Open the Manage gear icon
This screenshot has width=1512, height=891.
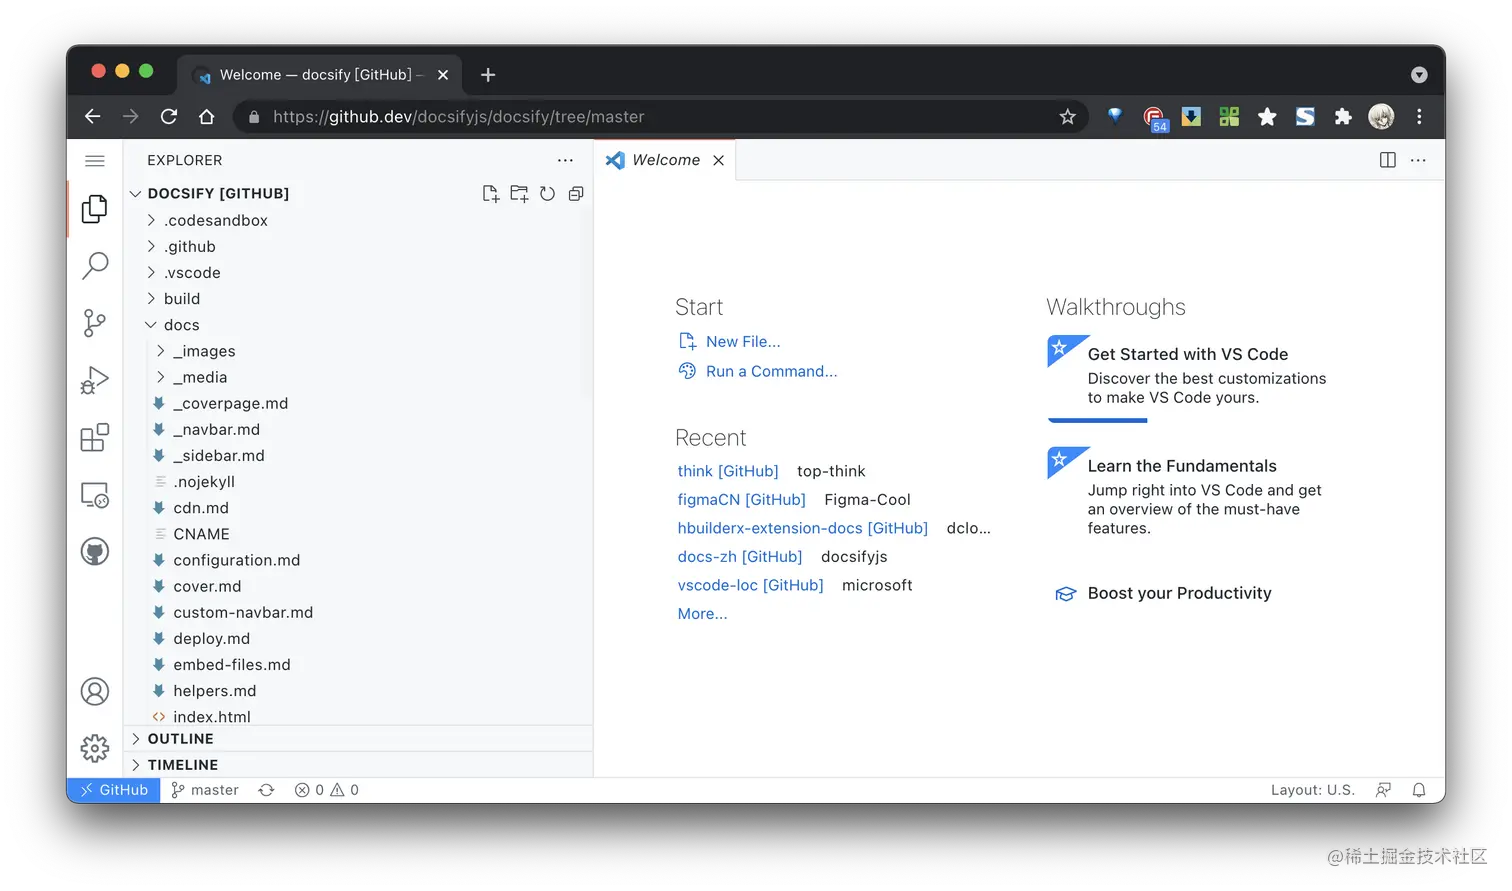(95, 748)
